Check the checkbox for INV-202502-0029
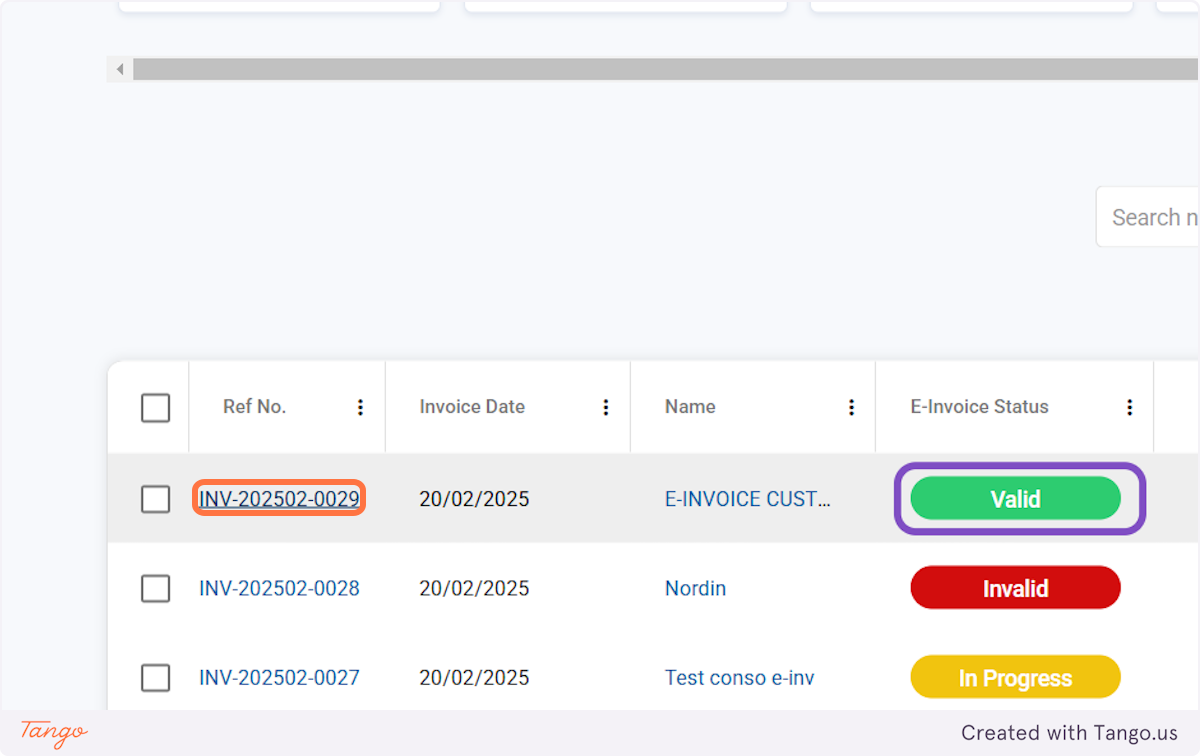The image size is (1200, 756). (156, 499)
